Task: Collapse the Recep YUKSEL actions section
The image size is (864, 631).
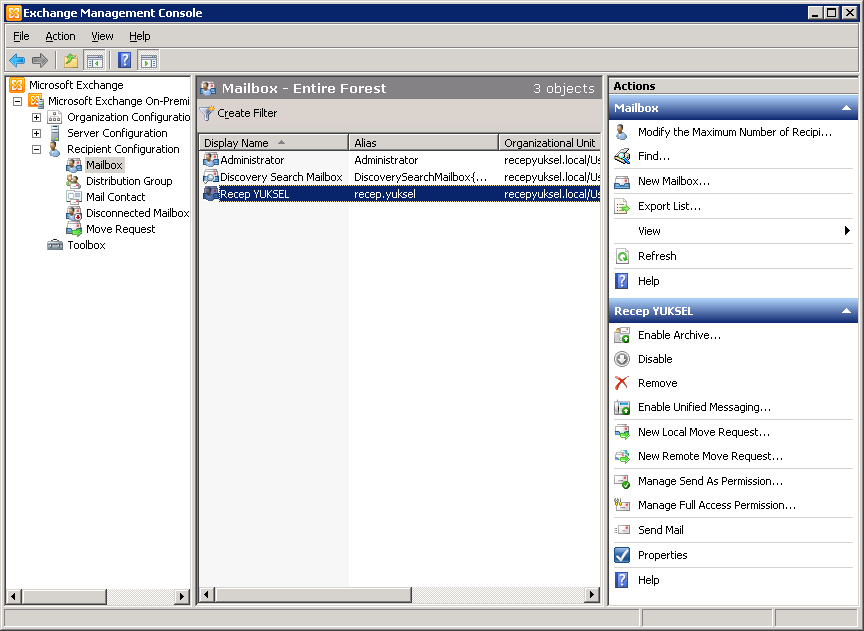Action: click(x=846, y=311)
